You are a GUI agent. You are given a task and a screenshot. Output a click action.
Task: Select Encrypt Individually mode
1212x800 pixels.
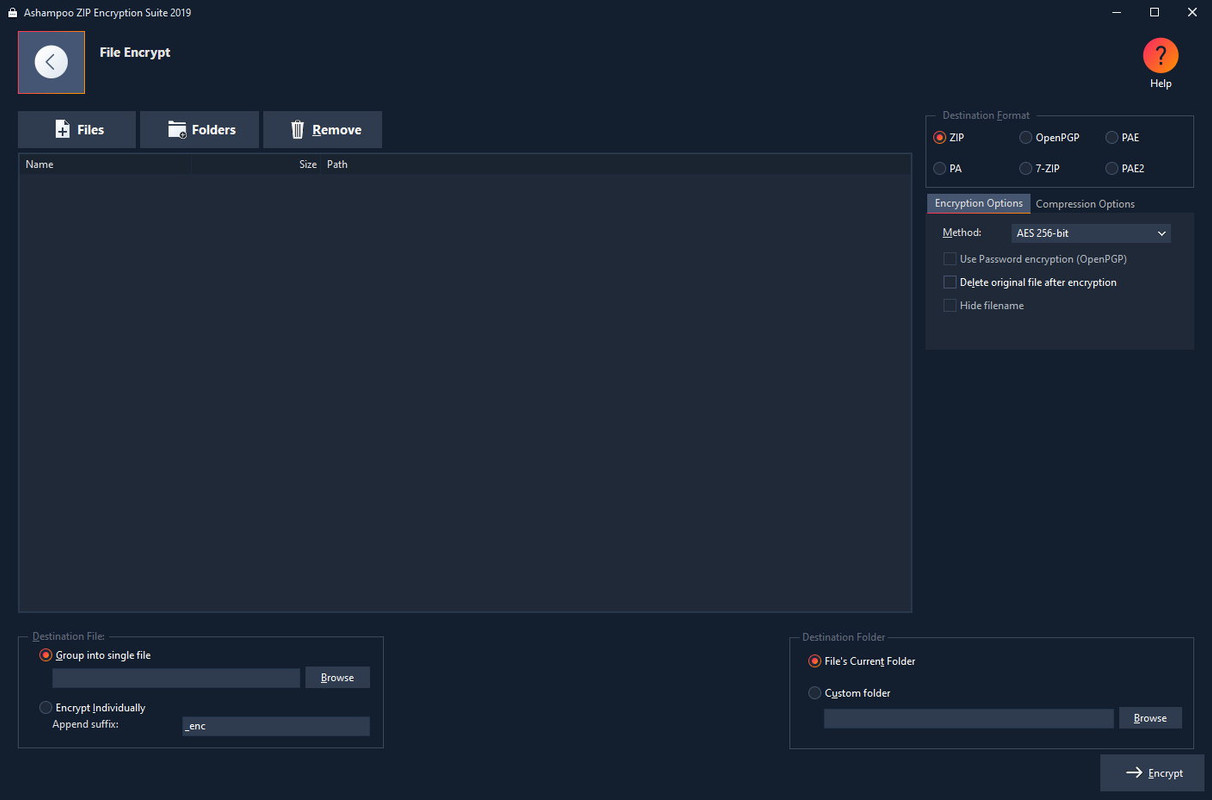pos(45,707)
